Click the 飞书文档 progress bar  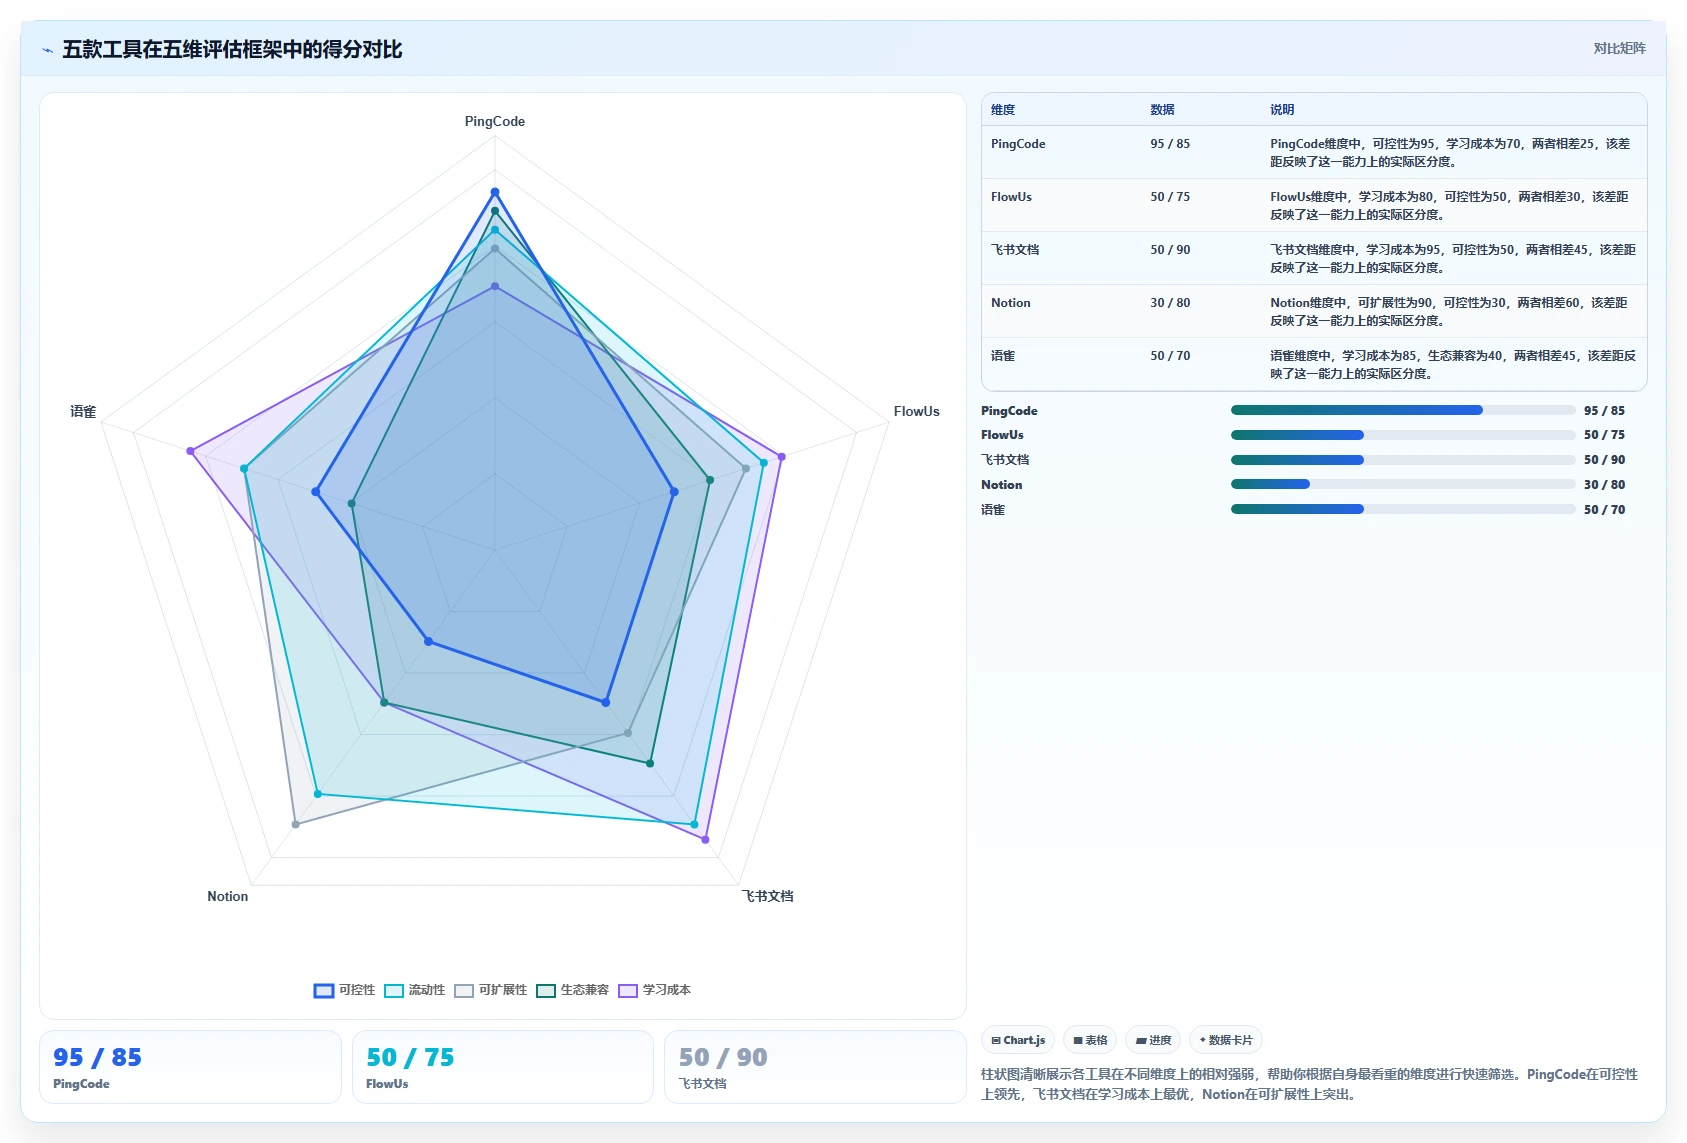tap(1403, 460)
